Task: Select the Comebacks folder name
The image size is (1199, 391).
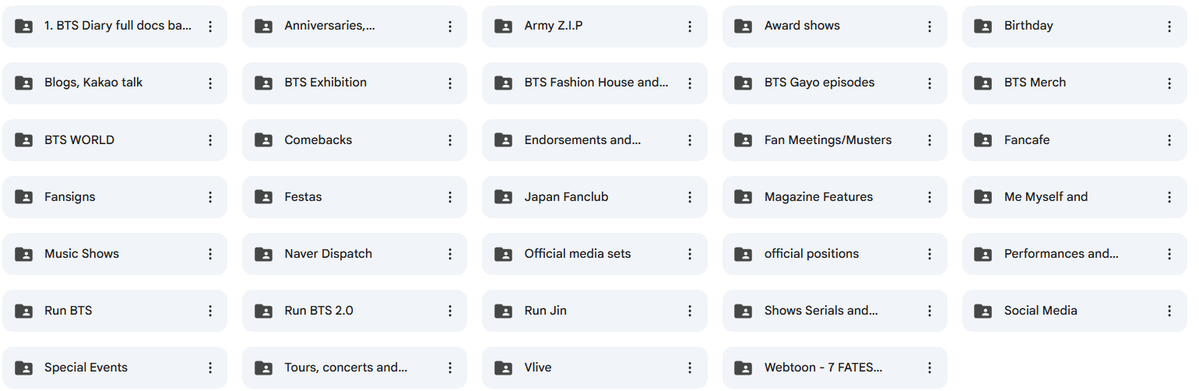Action: point(318,140)
